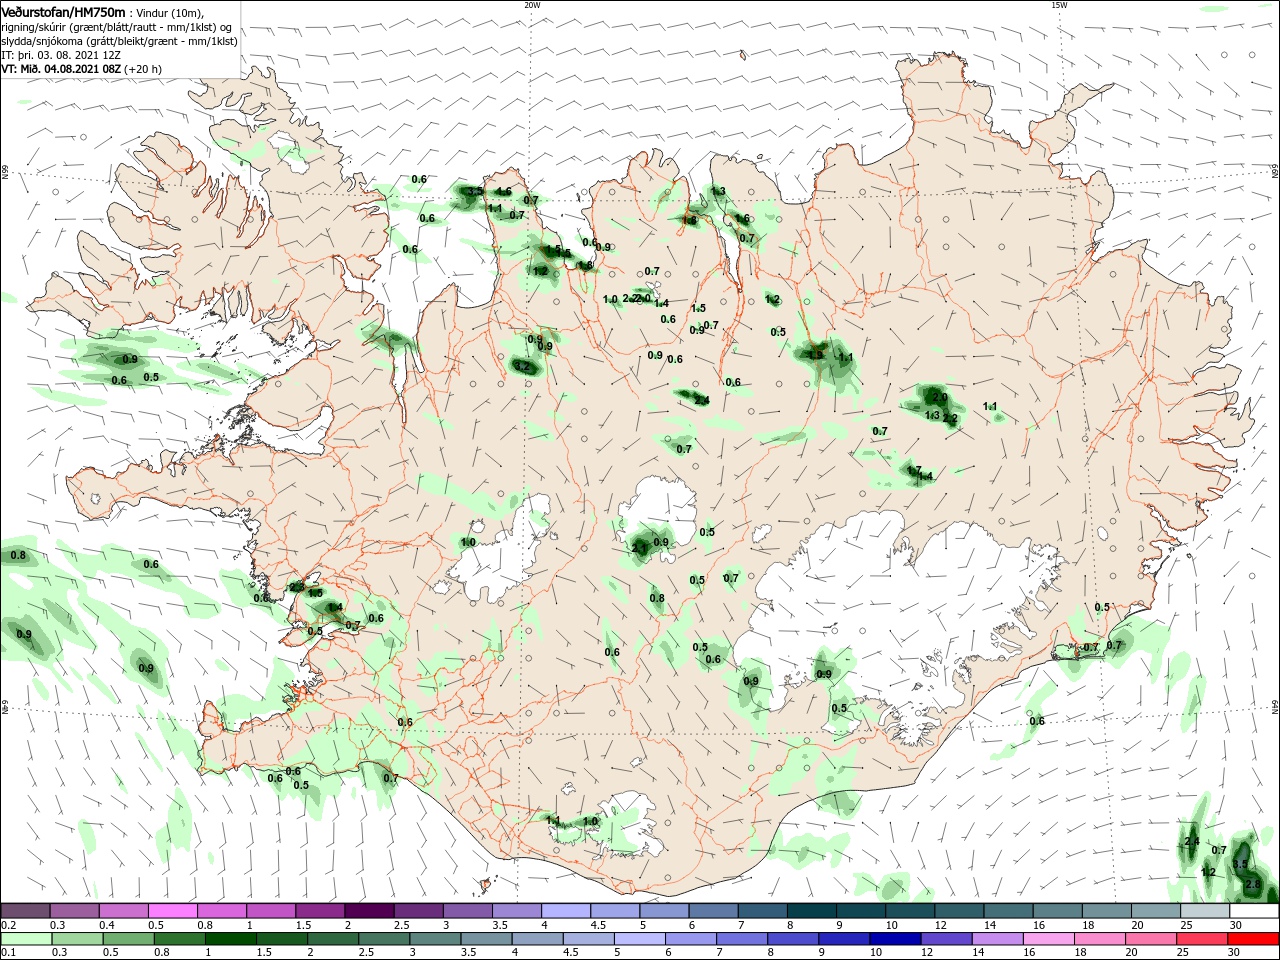
Task: Pick the pale green 0.1 rain scale swatch
Action: point(25,939)
